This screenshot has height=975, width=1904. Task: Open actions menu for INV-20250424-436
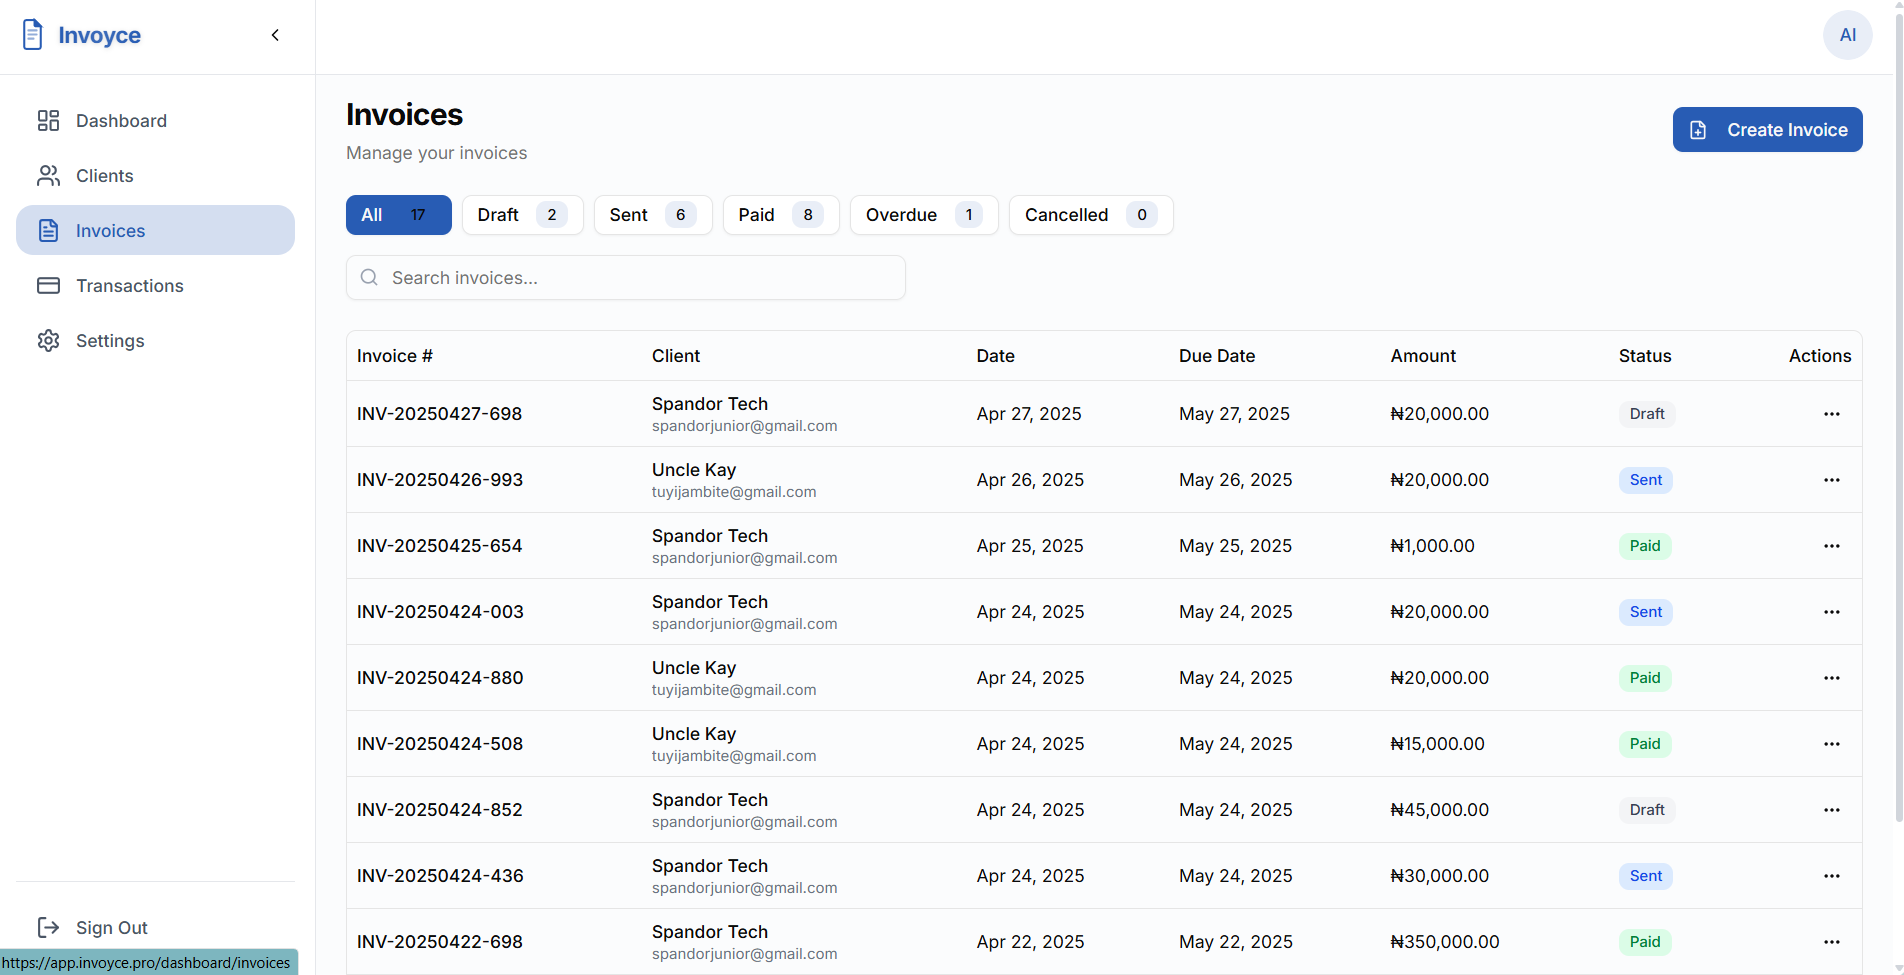1831,876
